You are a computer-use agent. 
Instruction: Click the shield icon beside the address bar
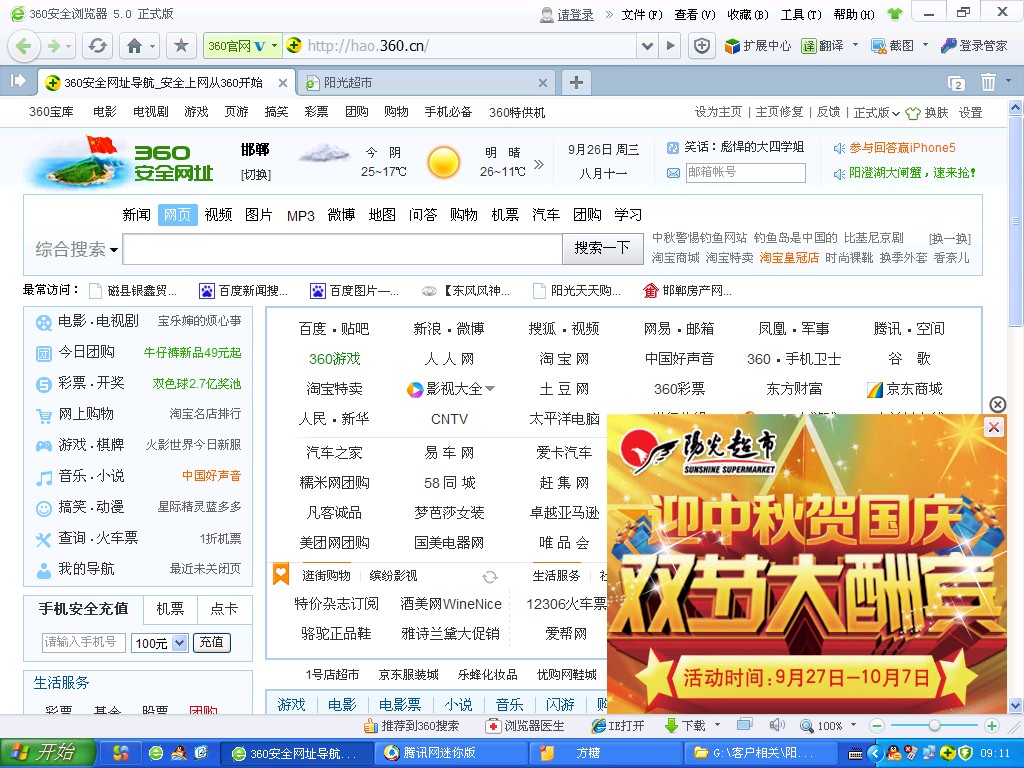pos(702,46)
